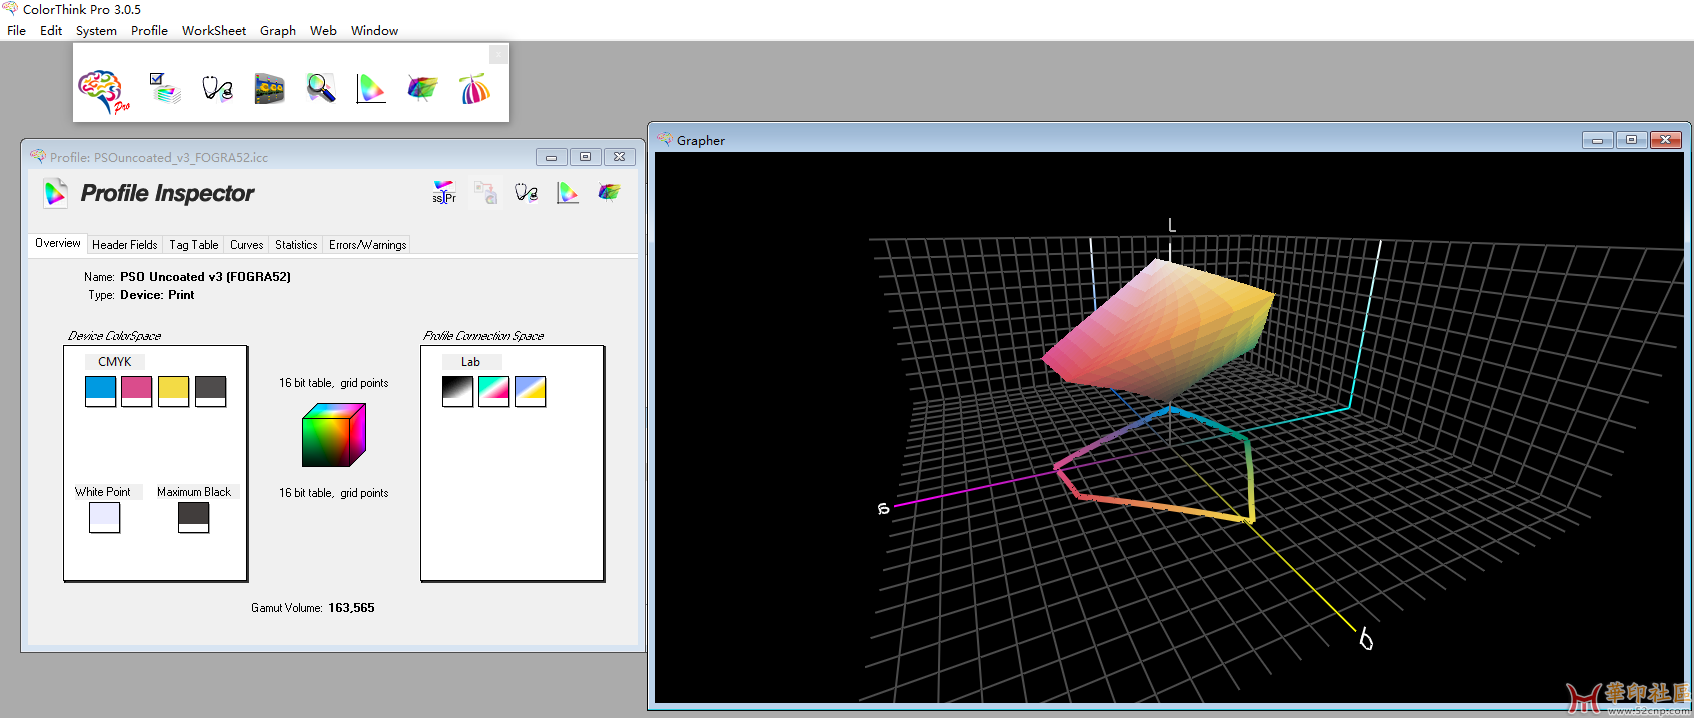This screenshot has width=1694, height=718.
Task: Click the Profile window title brain icon
Action: coord(38,156)
